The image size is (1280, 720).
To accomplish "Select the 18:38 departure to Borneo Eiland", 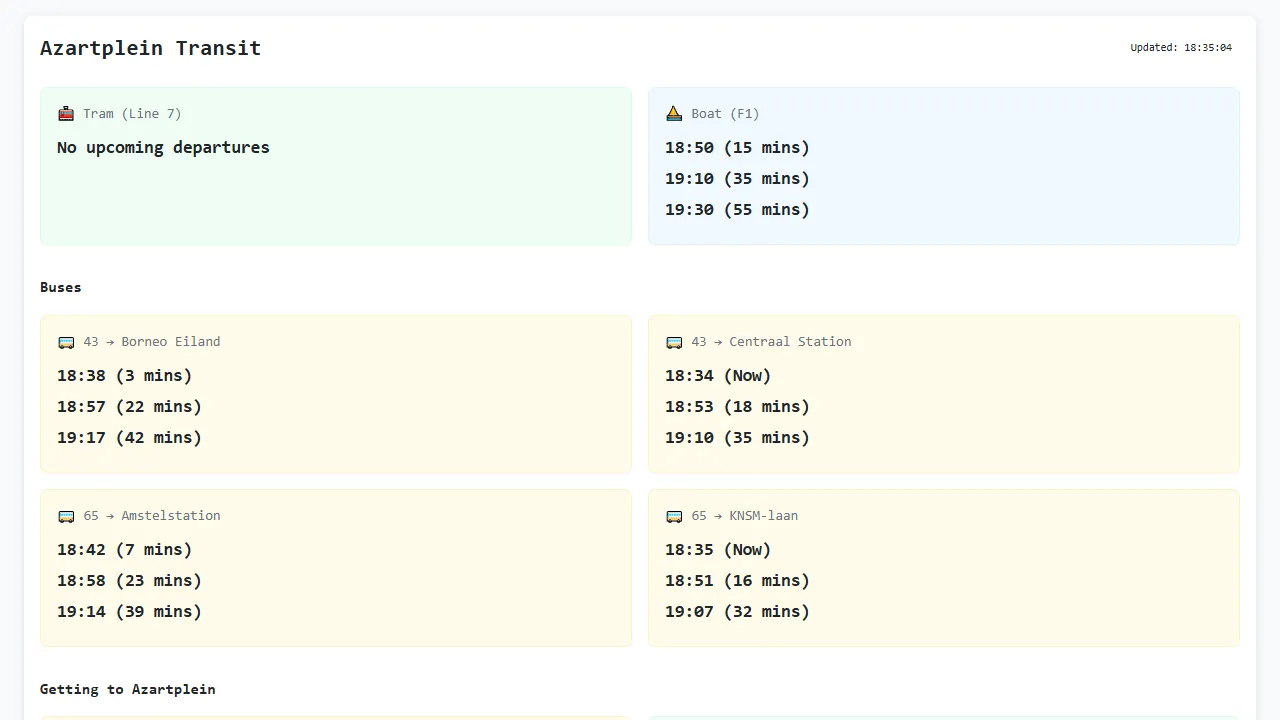I will pyautogui.click(x=124, y=375).
